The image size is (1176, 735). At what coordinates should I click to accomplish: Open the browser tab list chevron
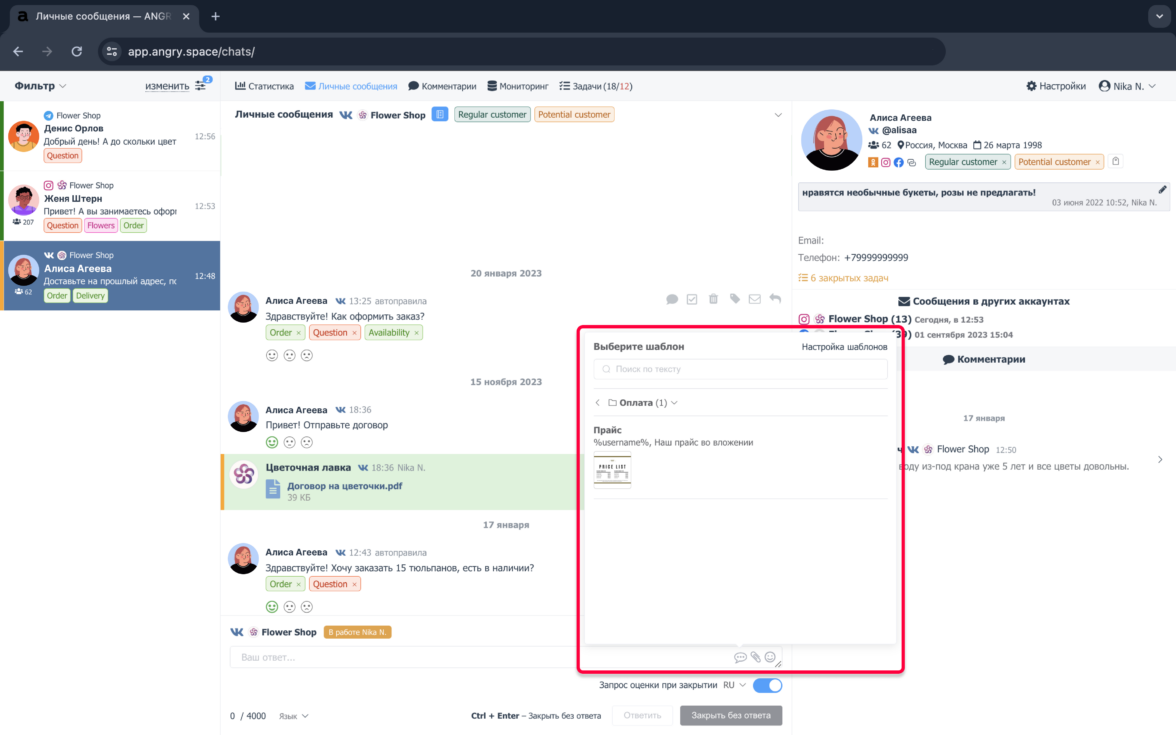pos(1160,16)
